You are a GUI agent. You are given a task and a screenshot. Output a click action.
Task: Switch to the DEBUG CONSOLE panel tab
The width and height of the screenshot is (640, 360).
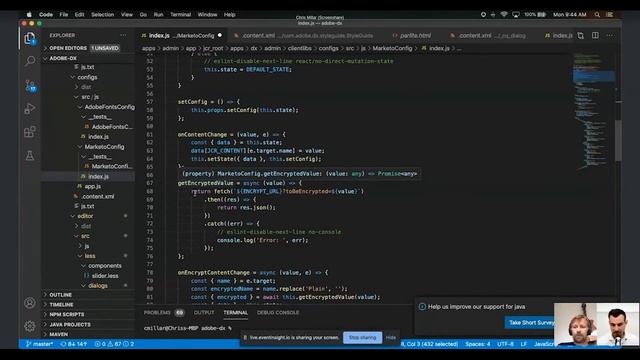click(278, 313)
